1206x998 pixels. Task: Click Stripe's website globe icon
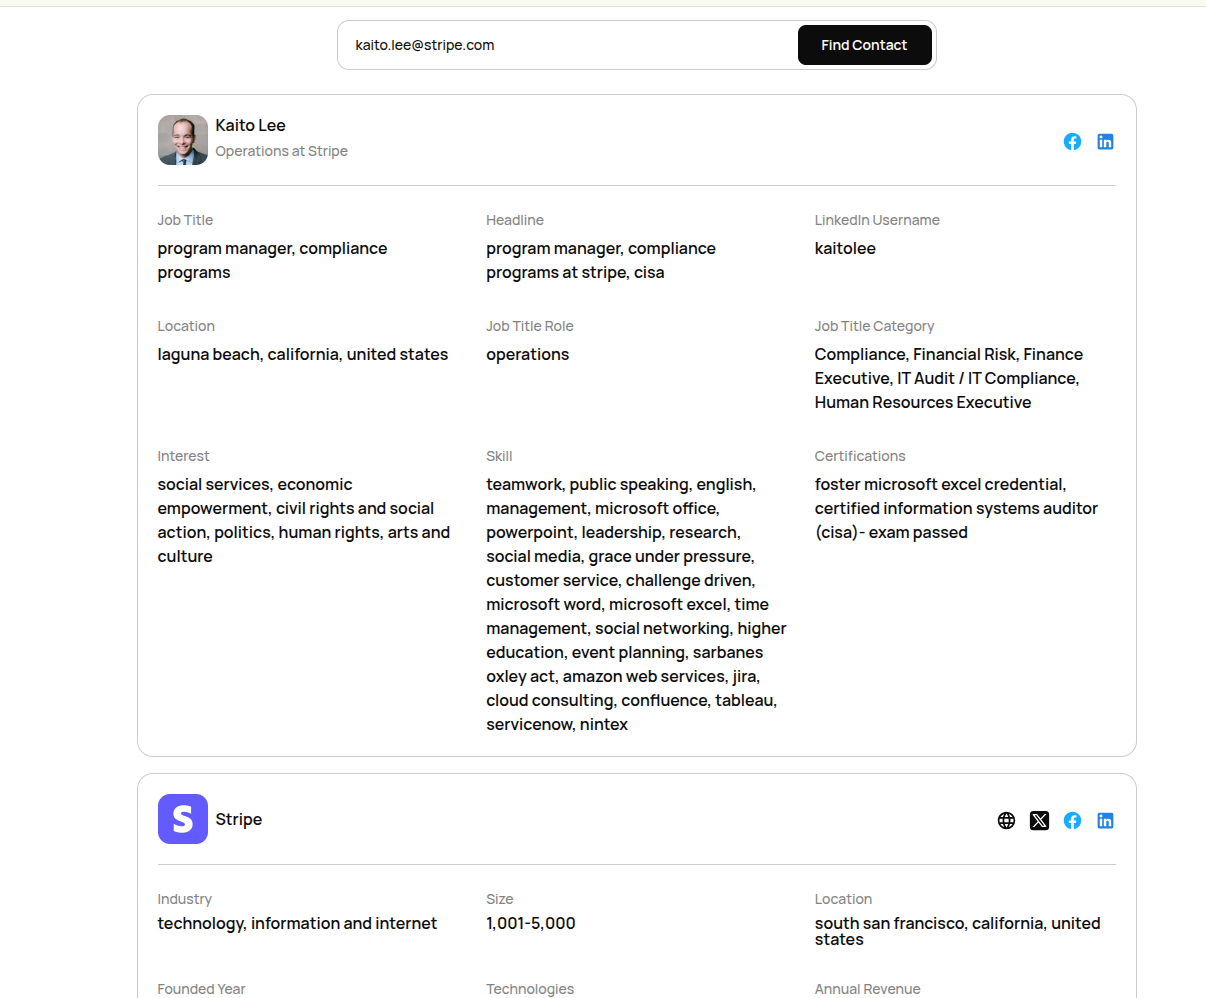click(x=1006, y=821)
